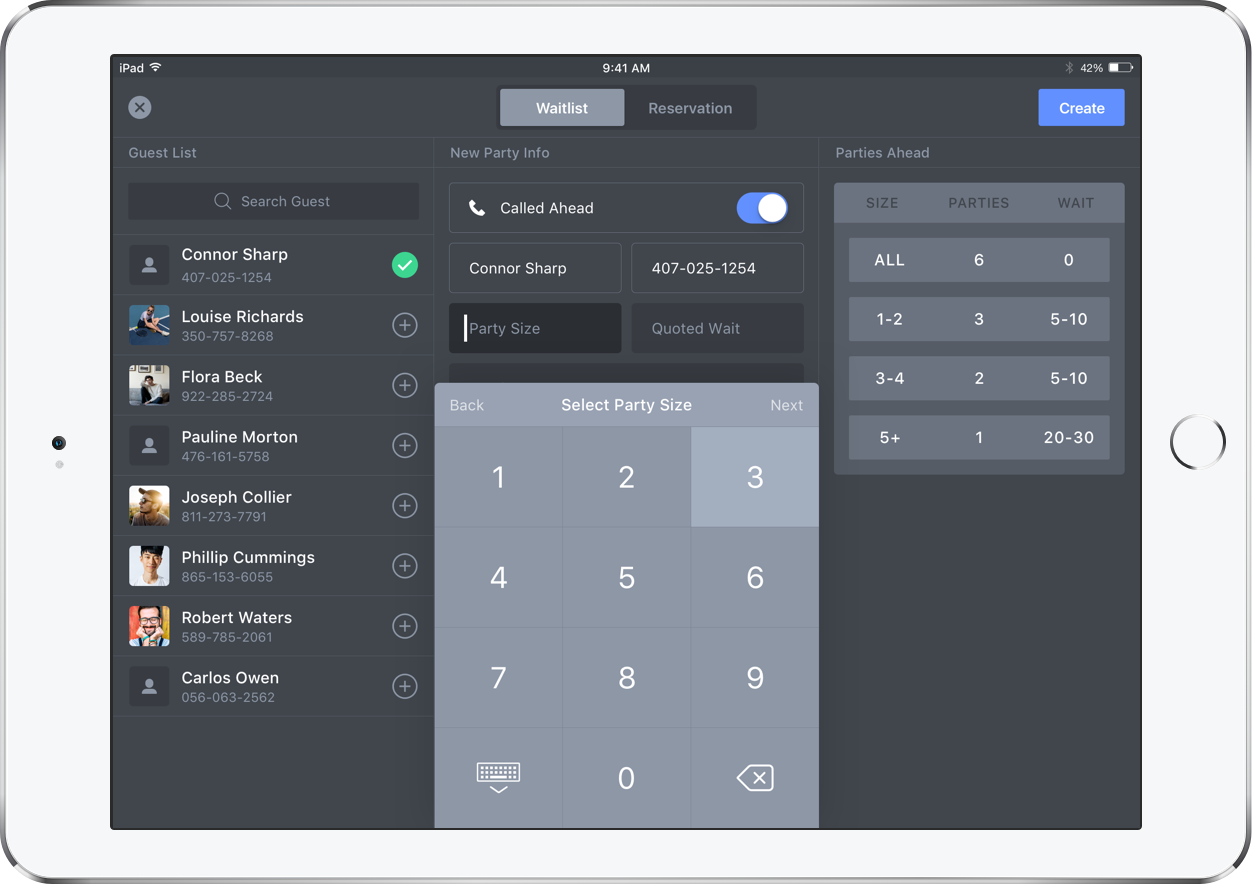Select the 3-4 party size row
Viewport: 1252px width, 884px height.
coord(979,378)
